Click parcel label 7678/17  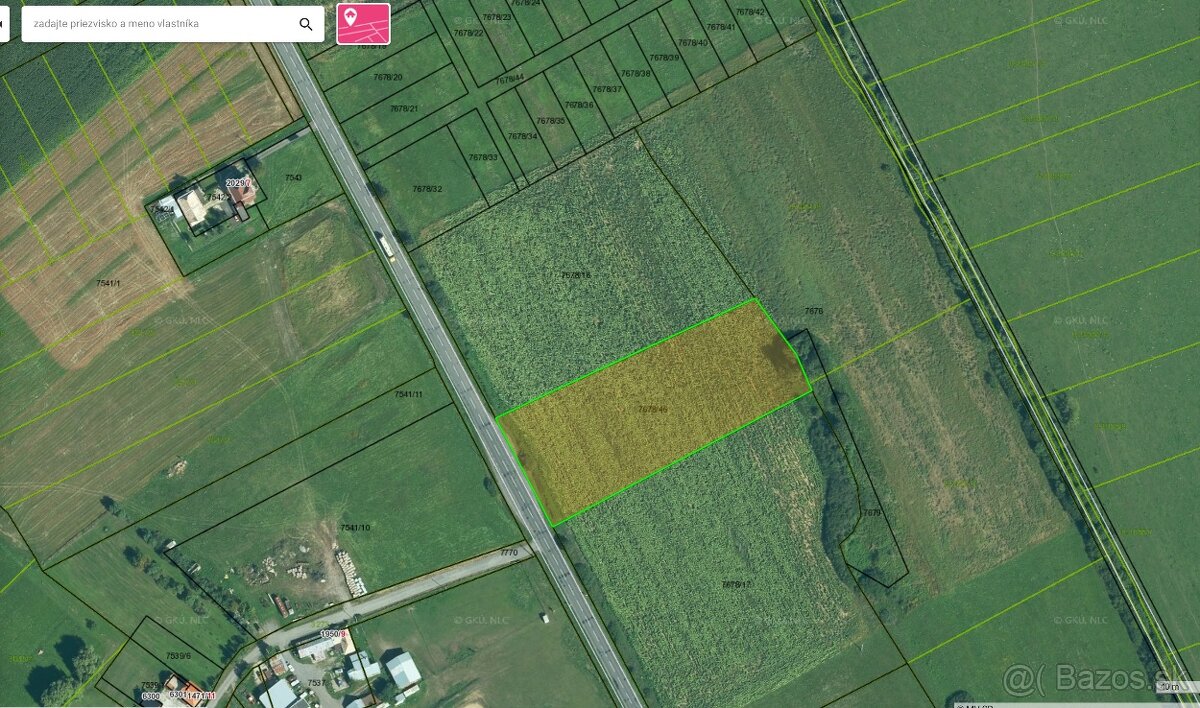pos(736,584)
